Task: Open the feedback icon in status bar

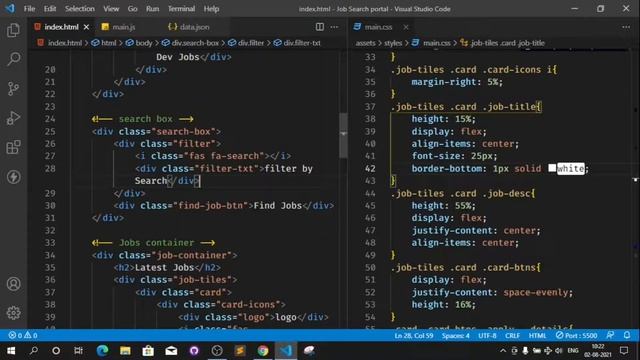Action: click(x=610, y=335)
